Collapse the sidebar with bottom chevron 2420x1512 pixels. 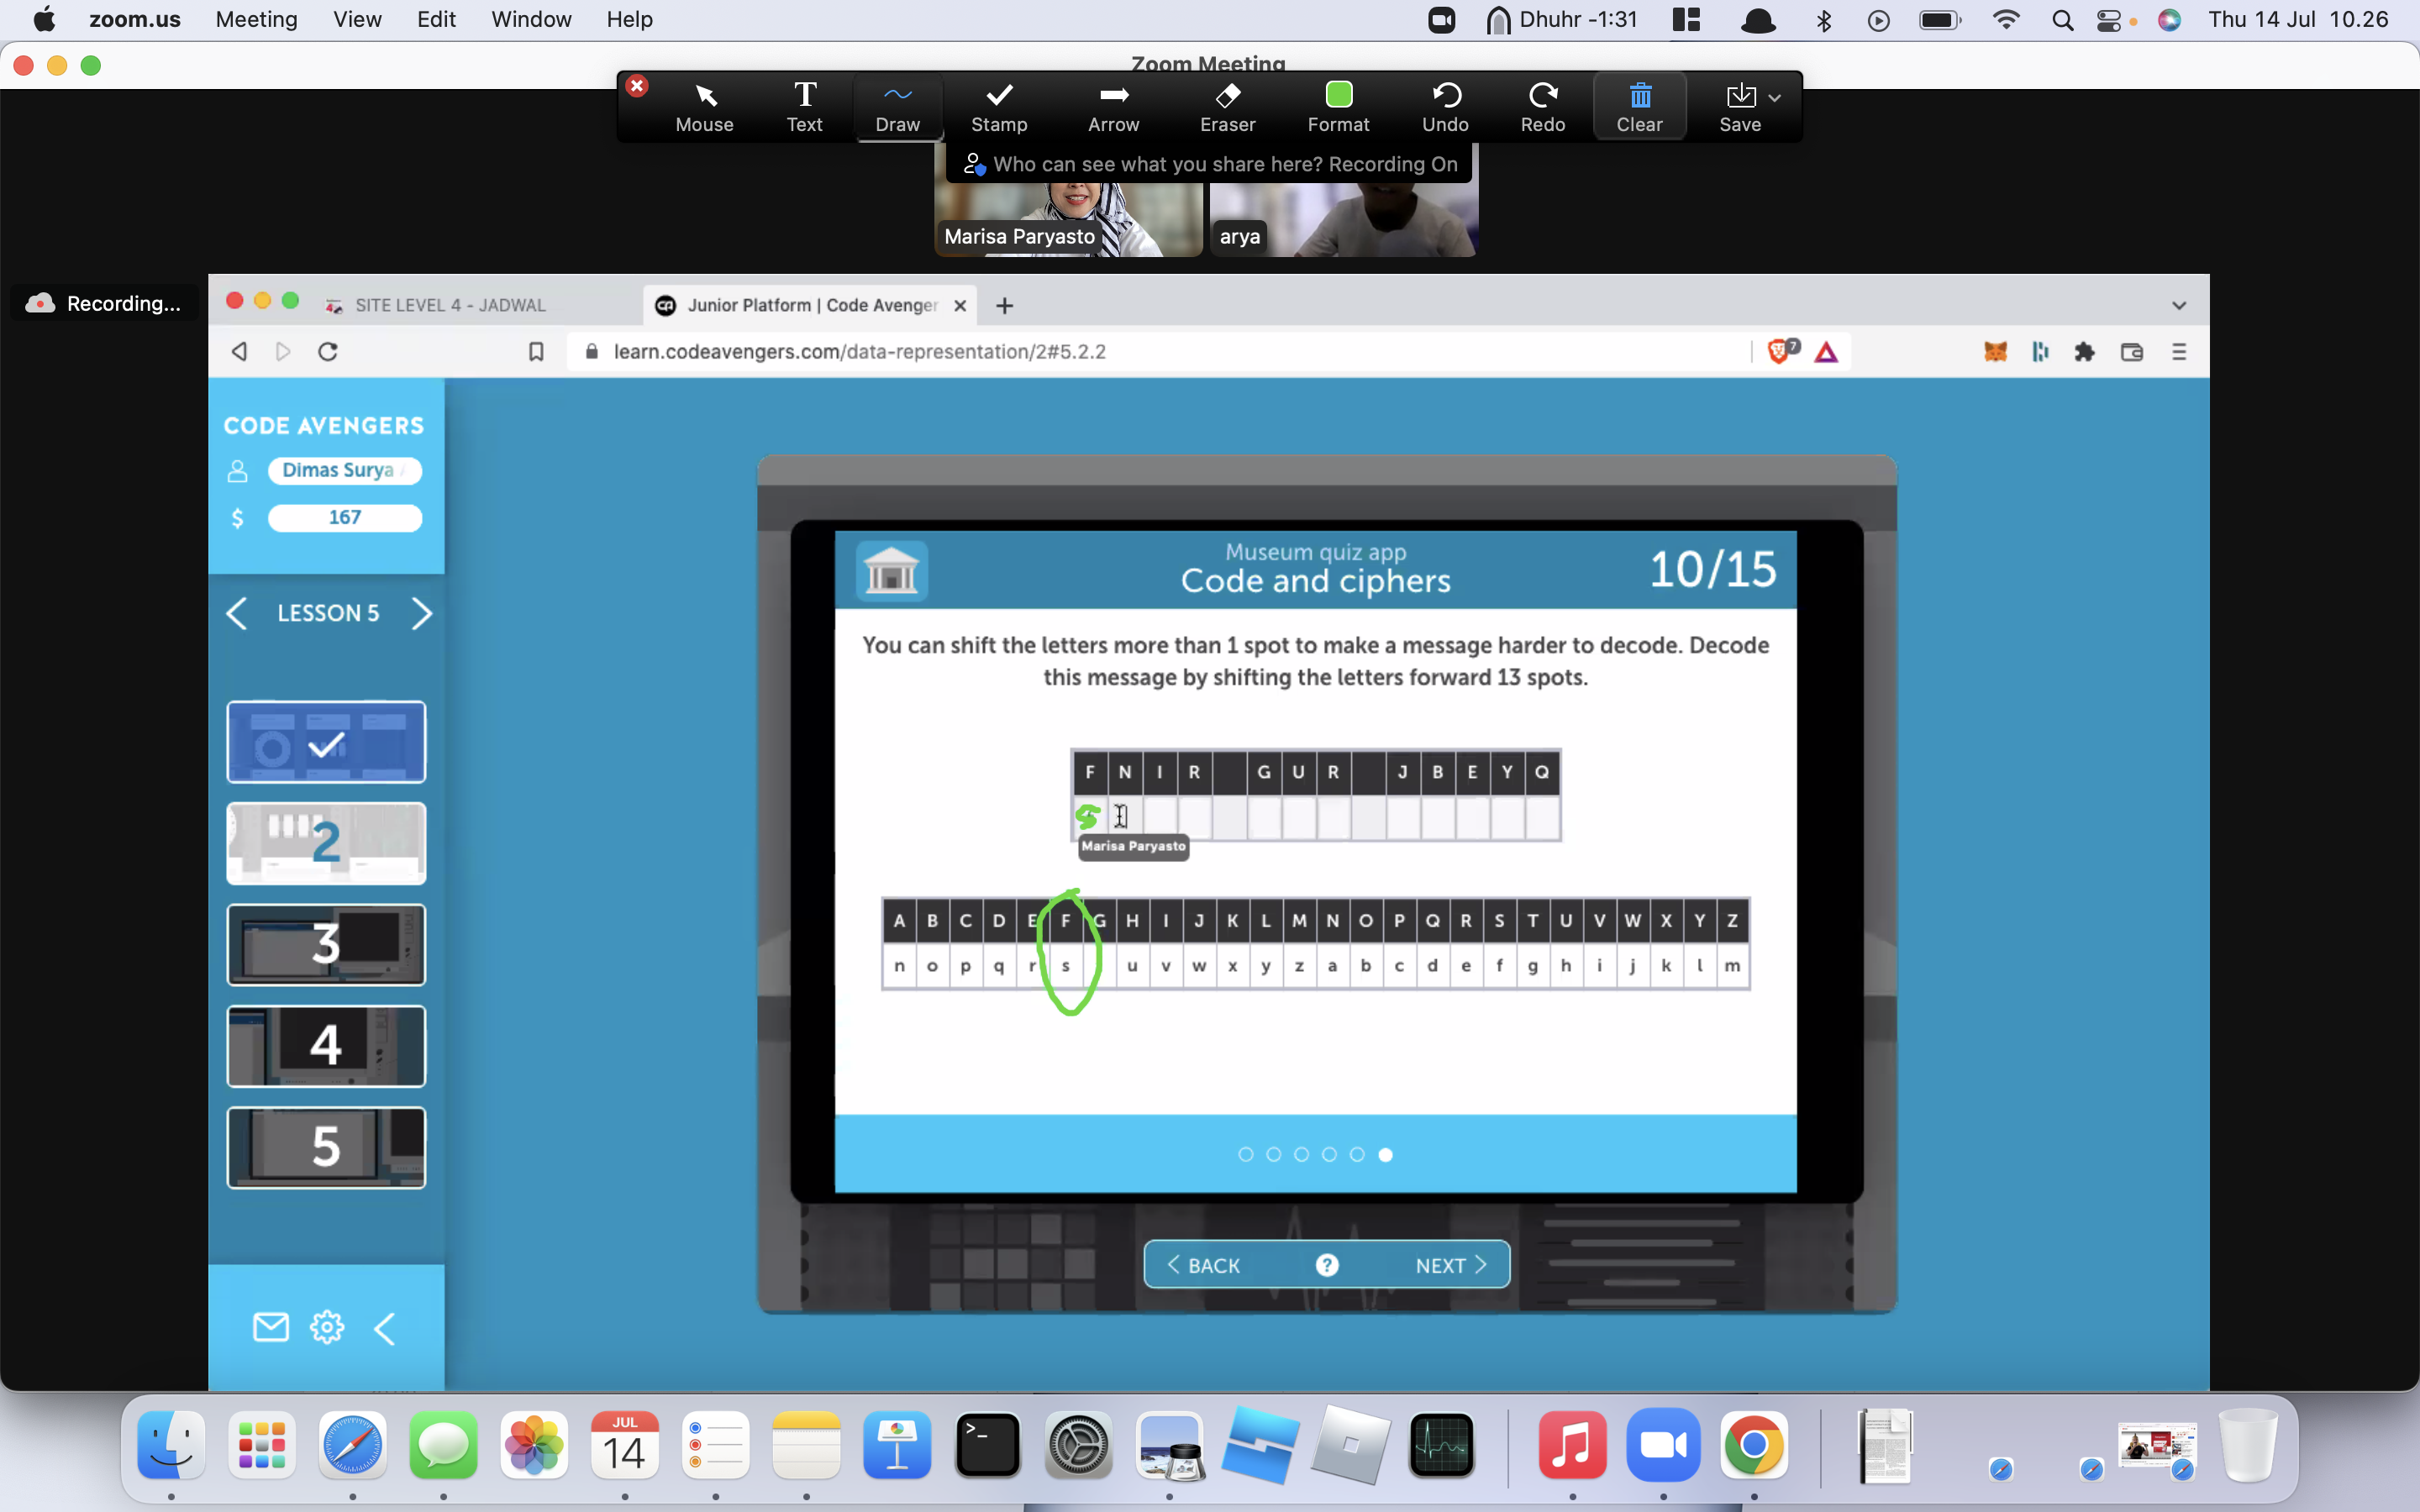pyautogui.click(x=385, y=1328)
